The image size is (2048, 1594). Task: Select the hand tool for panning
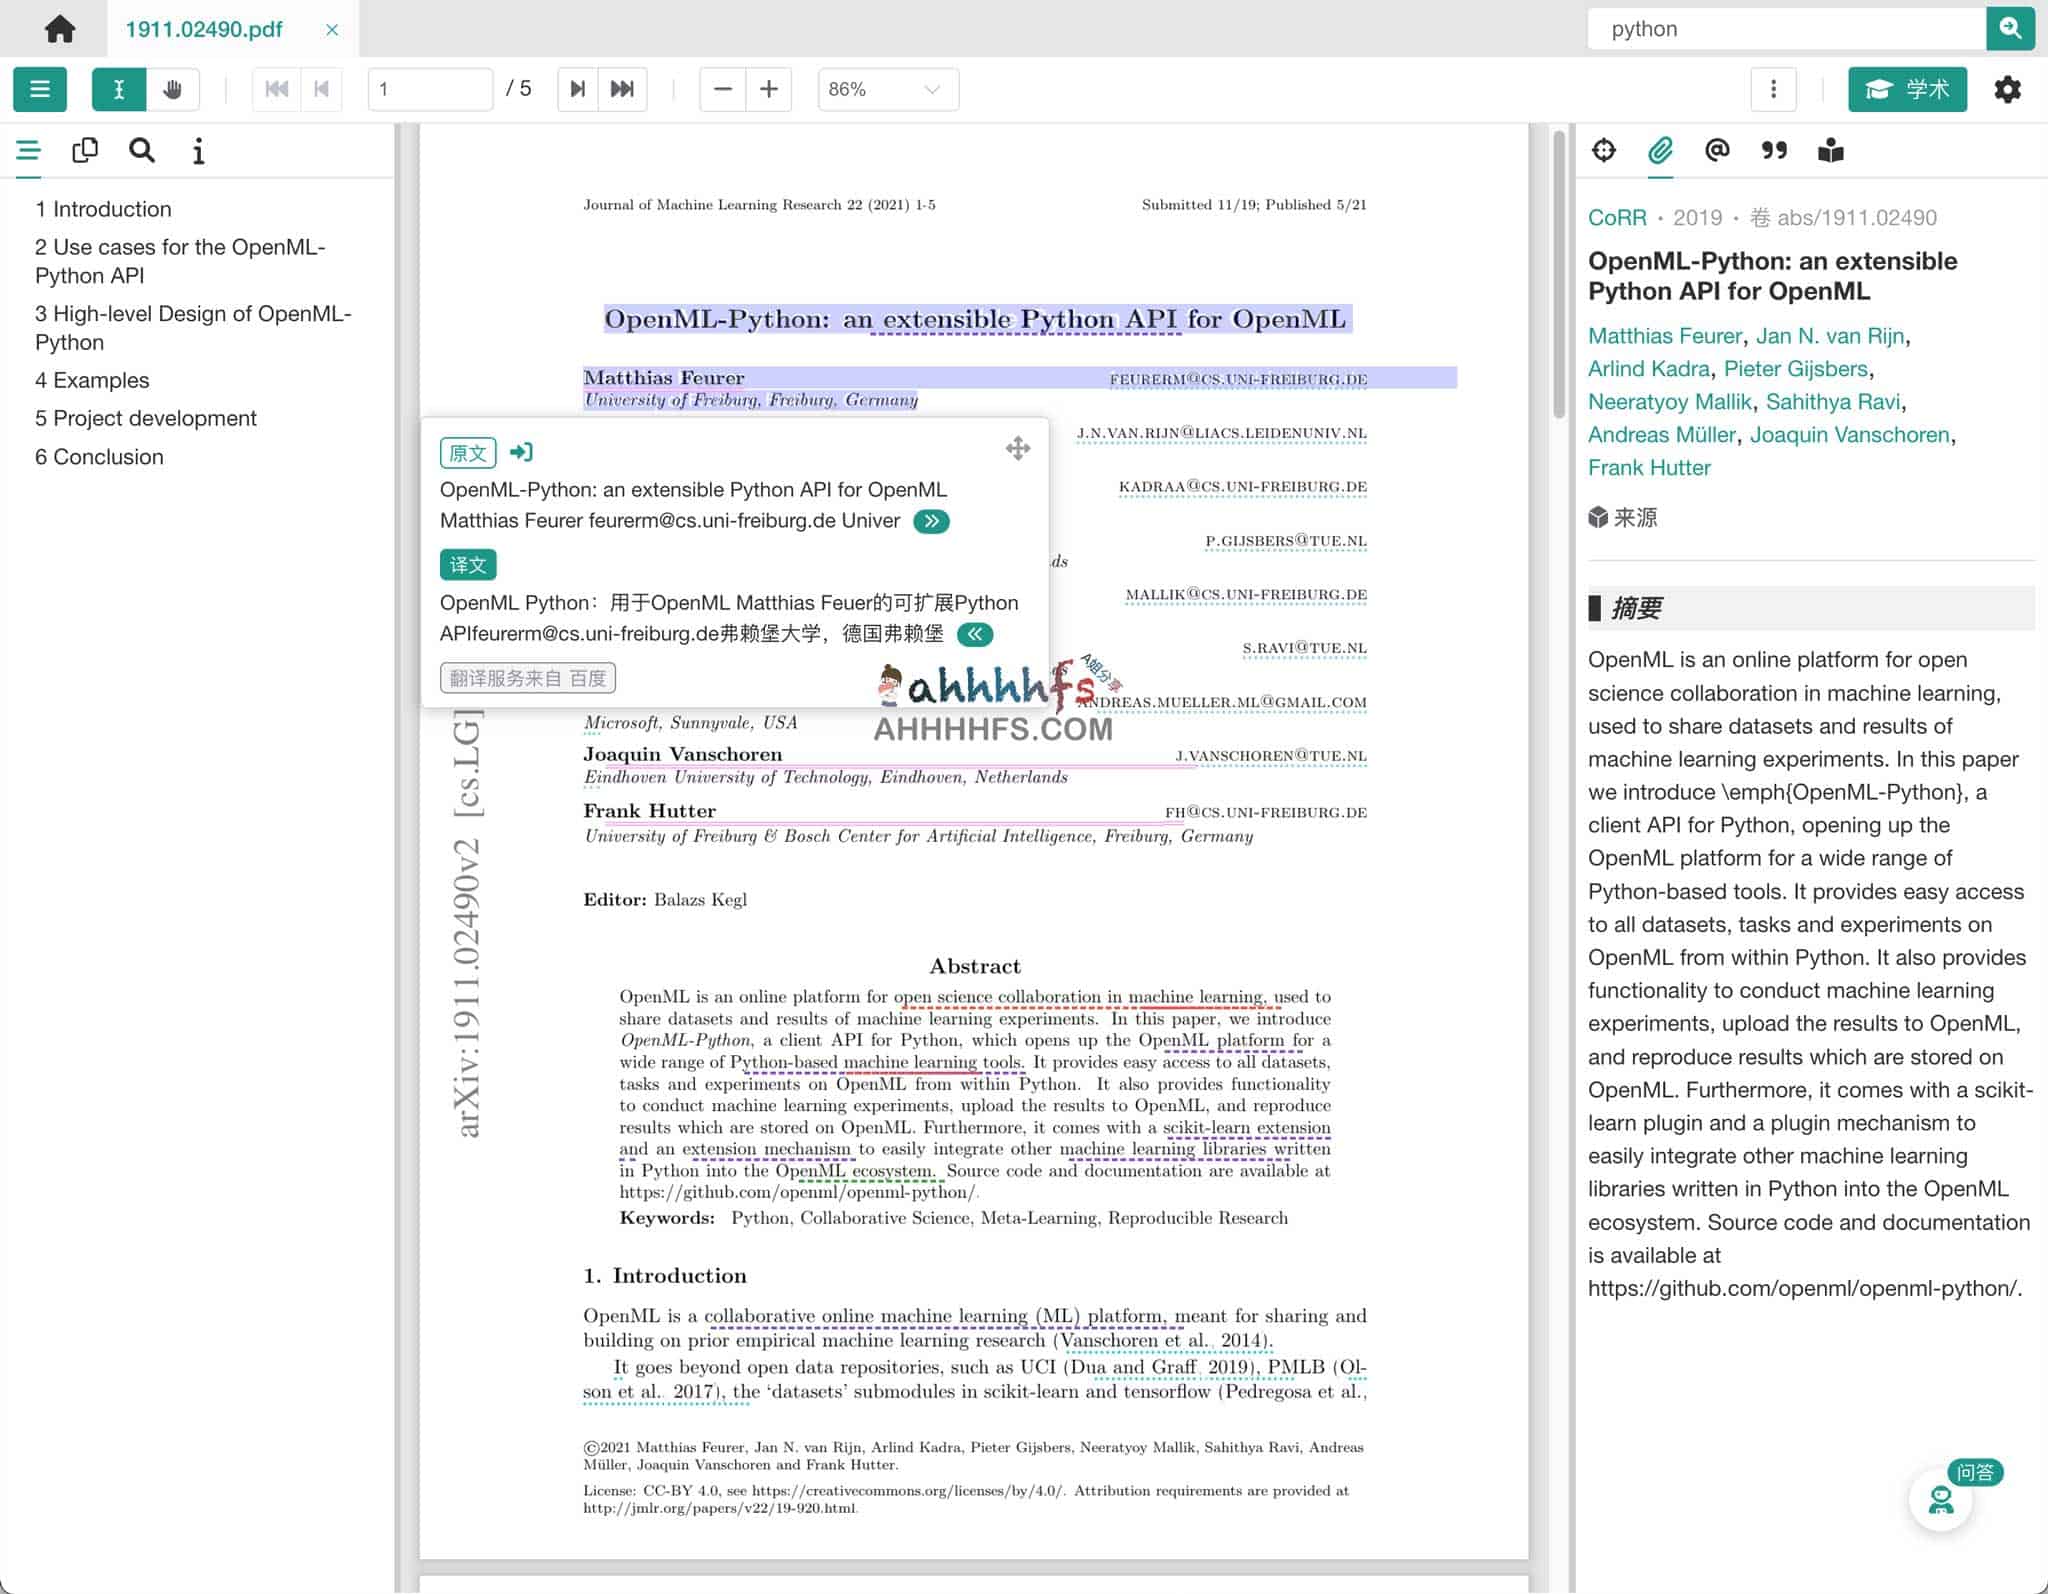pos(173,89)
